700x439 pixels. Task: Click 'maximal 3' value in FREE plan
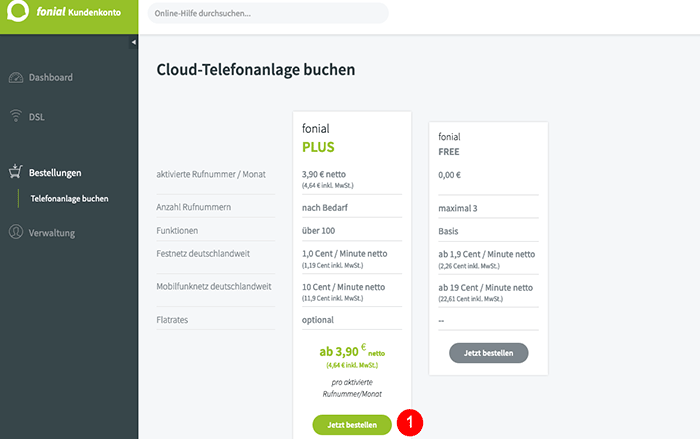click(x=458, y=209)
